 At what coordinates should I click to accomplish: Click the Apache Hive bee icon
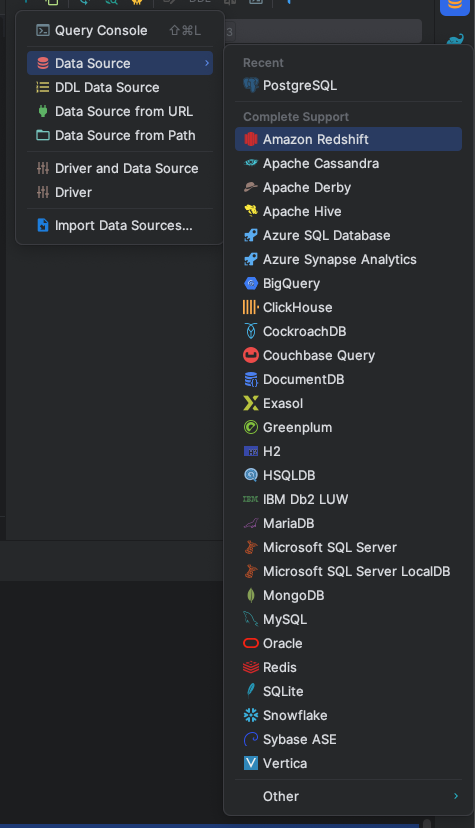[251, 211]
